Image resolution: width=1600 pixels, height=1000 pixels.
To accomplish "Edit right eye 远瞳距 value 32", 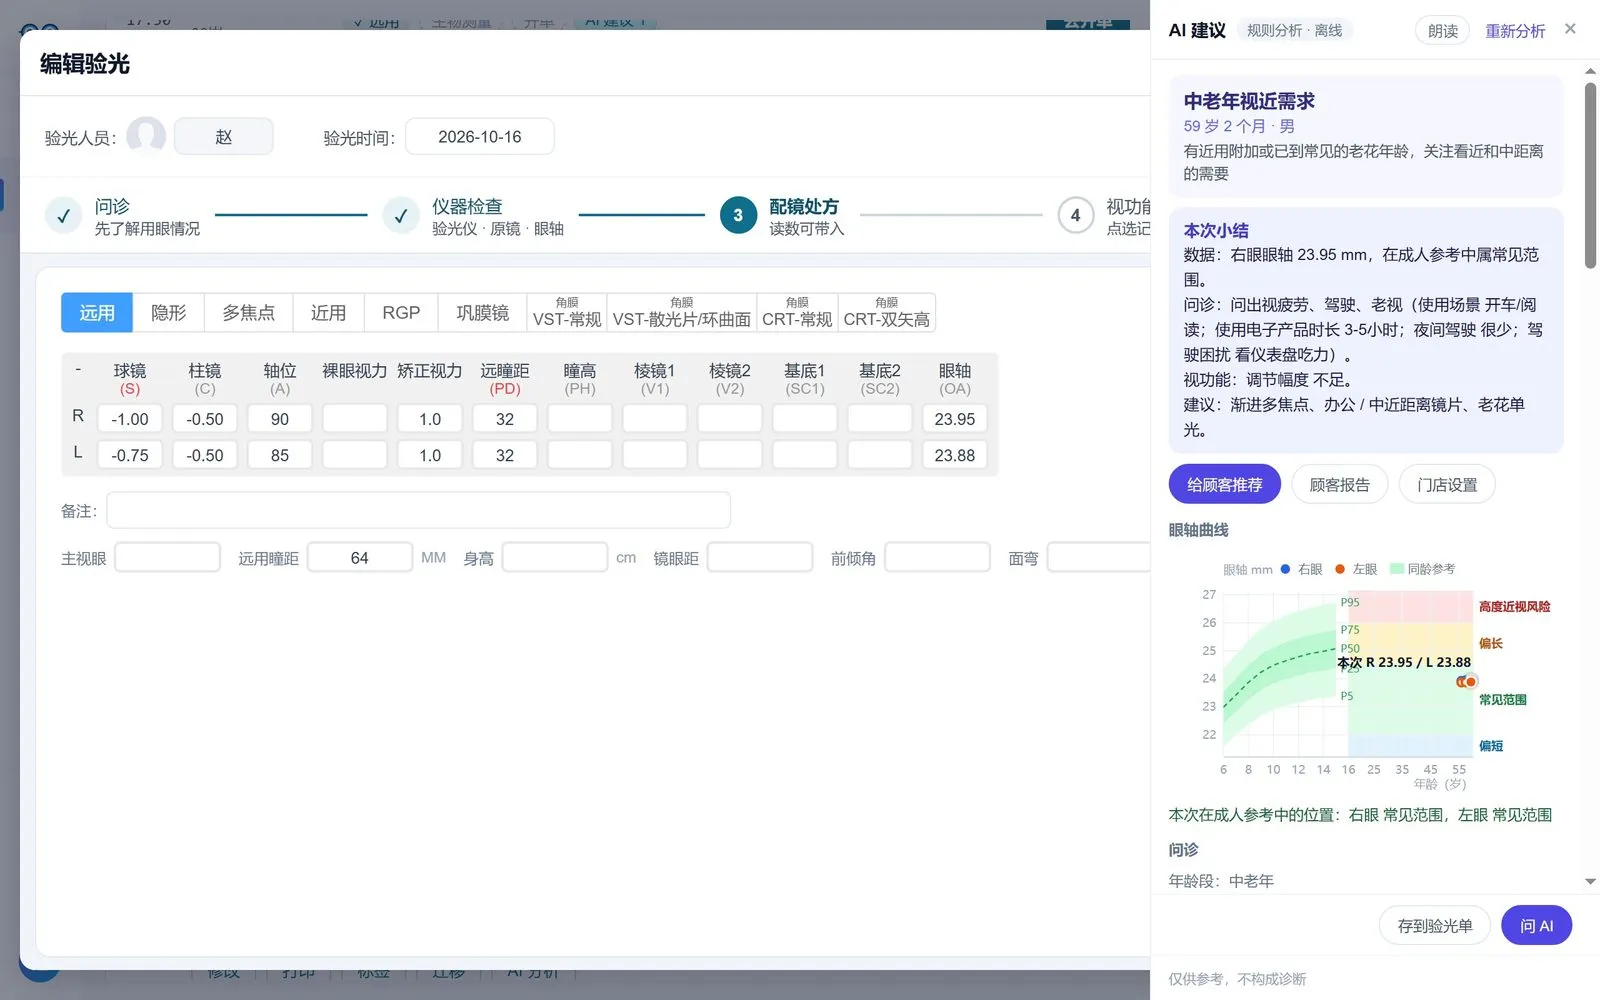I will (505, 419).
